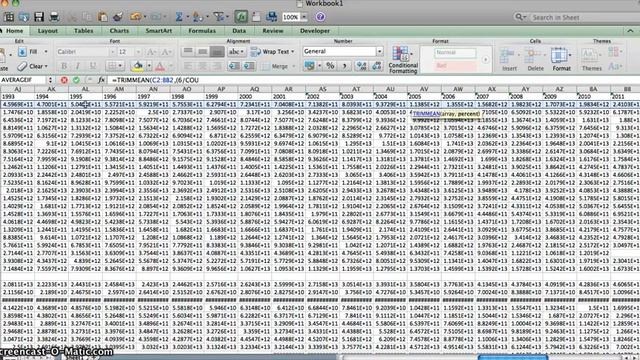Click the Undo icon in the toolbar
Screen dimensions: 640x360
[136, 17]
